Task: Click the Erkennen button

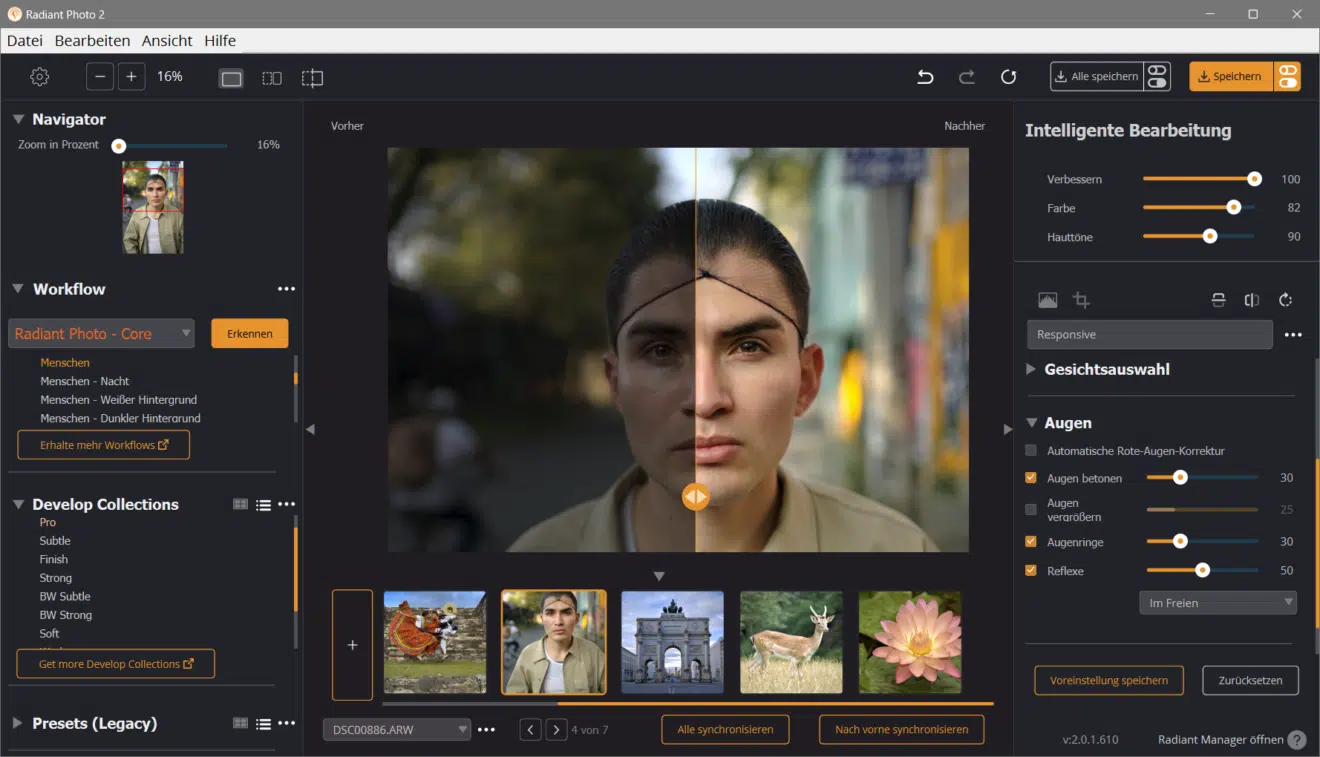Action: [x=249, y=333]
